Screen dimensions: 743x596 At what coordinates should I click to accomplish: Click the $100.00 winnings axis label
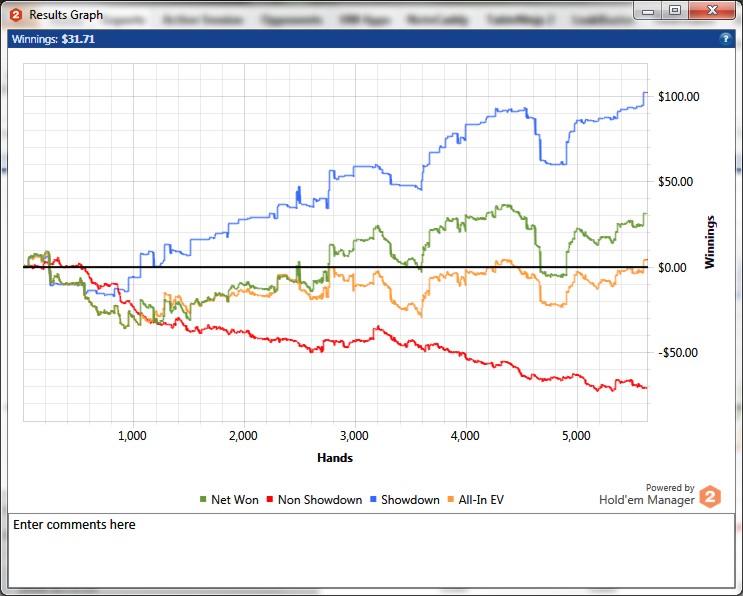[677, 97]
